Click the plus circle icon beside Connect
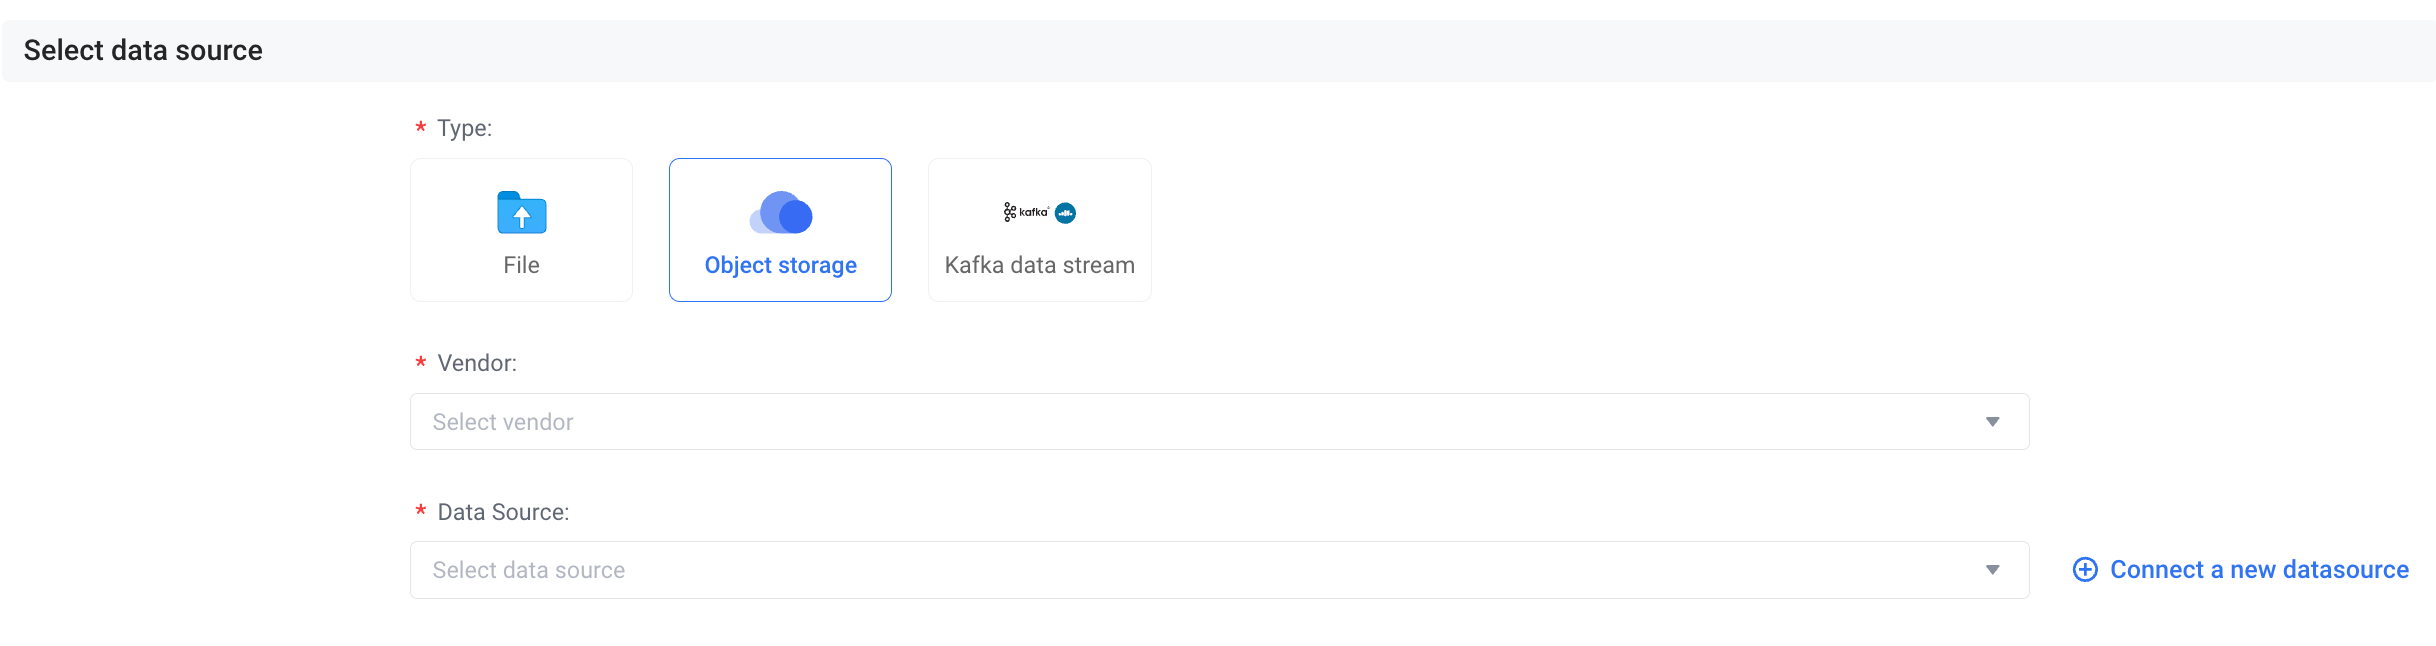This screenshot has width=2436, height=646. click(2085, 570)
